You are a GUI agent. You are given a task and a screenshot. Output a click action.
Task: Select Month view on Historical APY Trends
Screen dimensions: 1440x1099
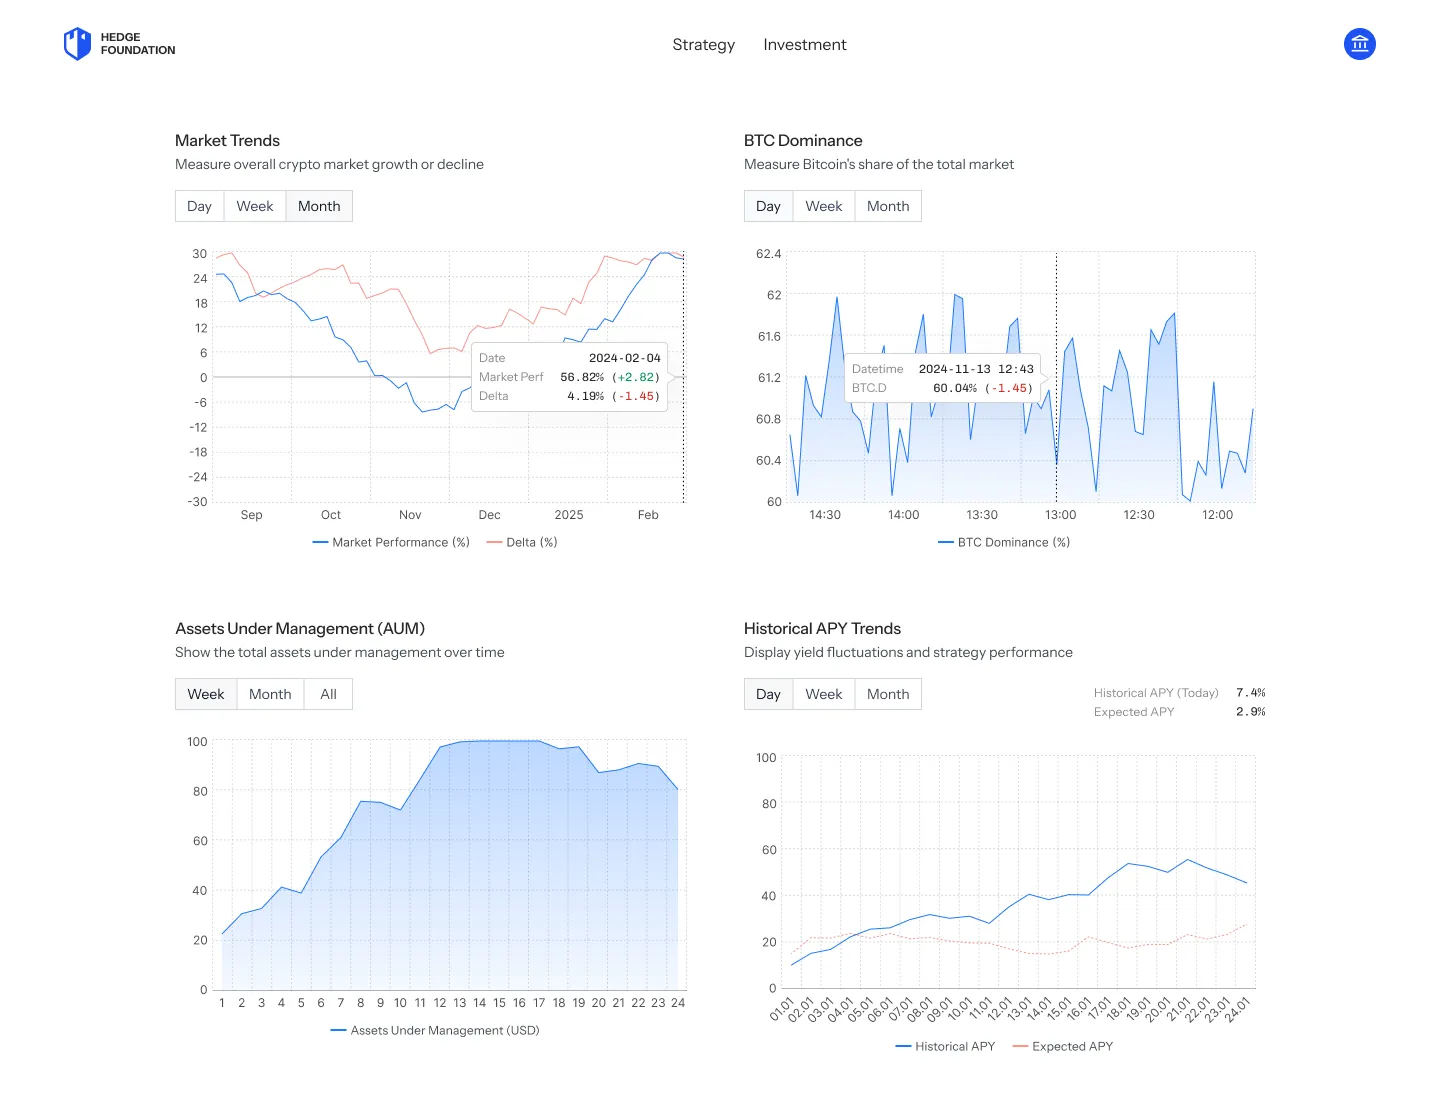[x=888, y=693]
